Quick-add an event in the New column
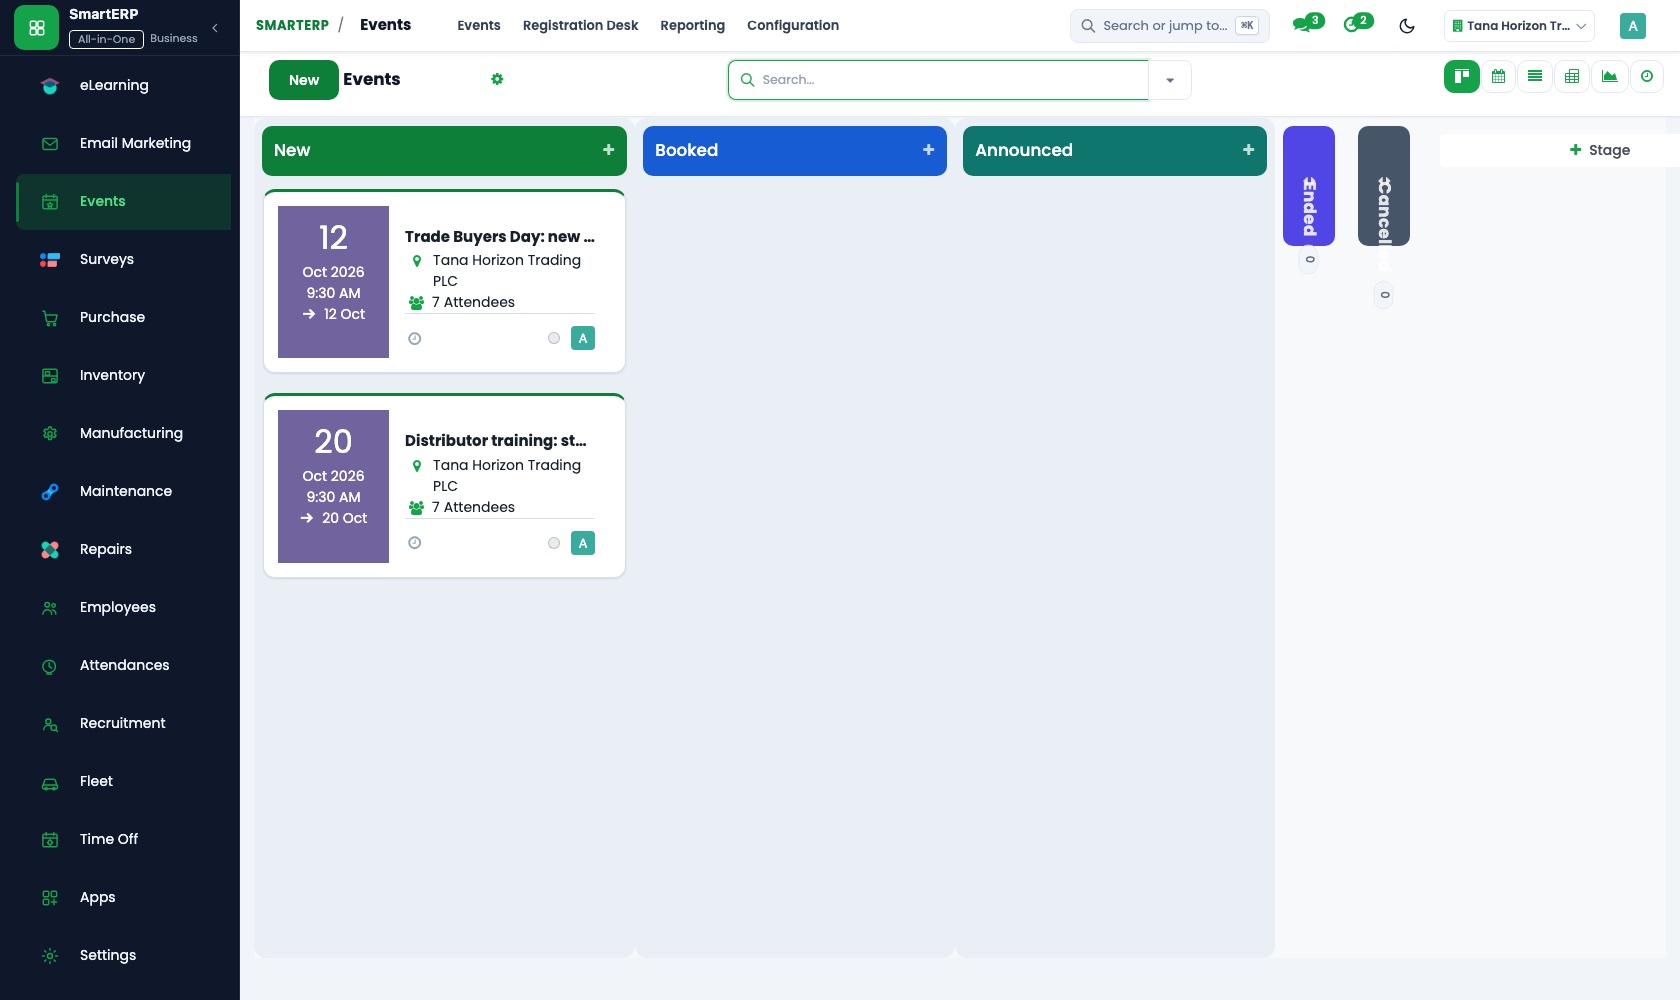This screenshot has width=1680, height=1000. tap(609, 150)
